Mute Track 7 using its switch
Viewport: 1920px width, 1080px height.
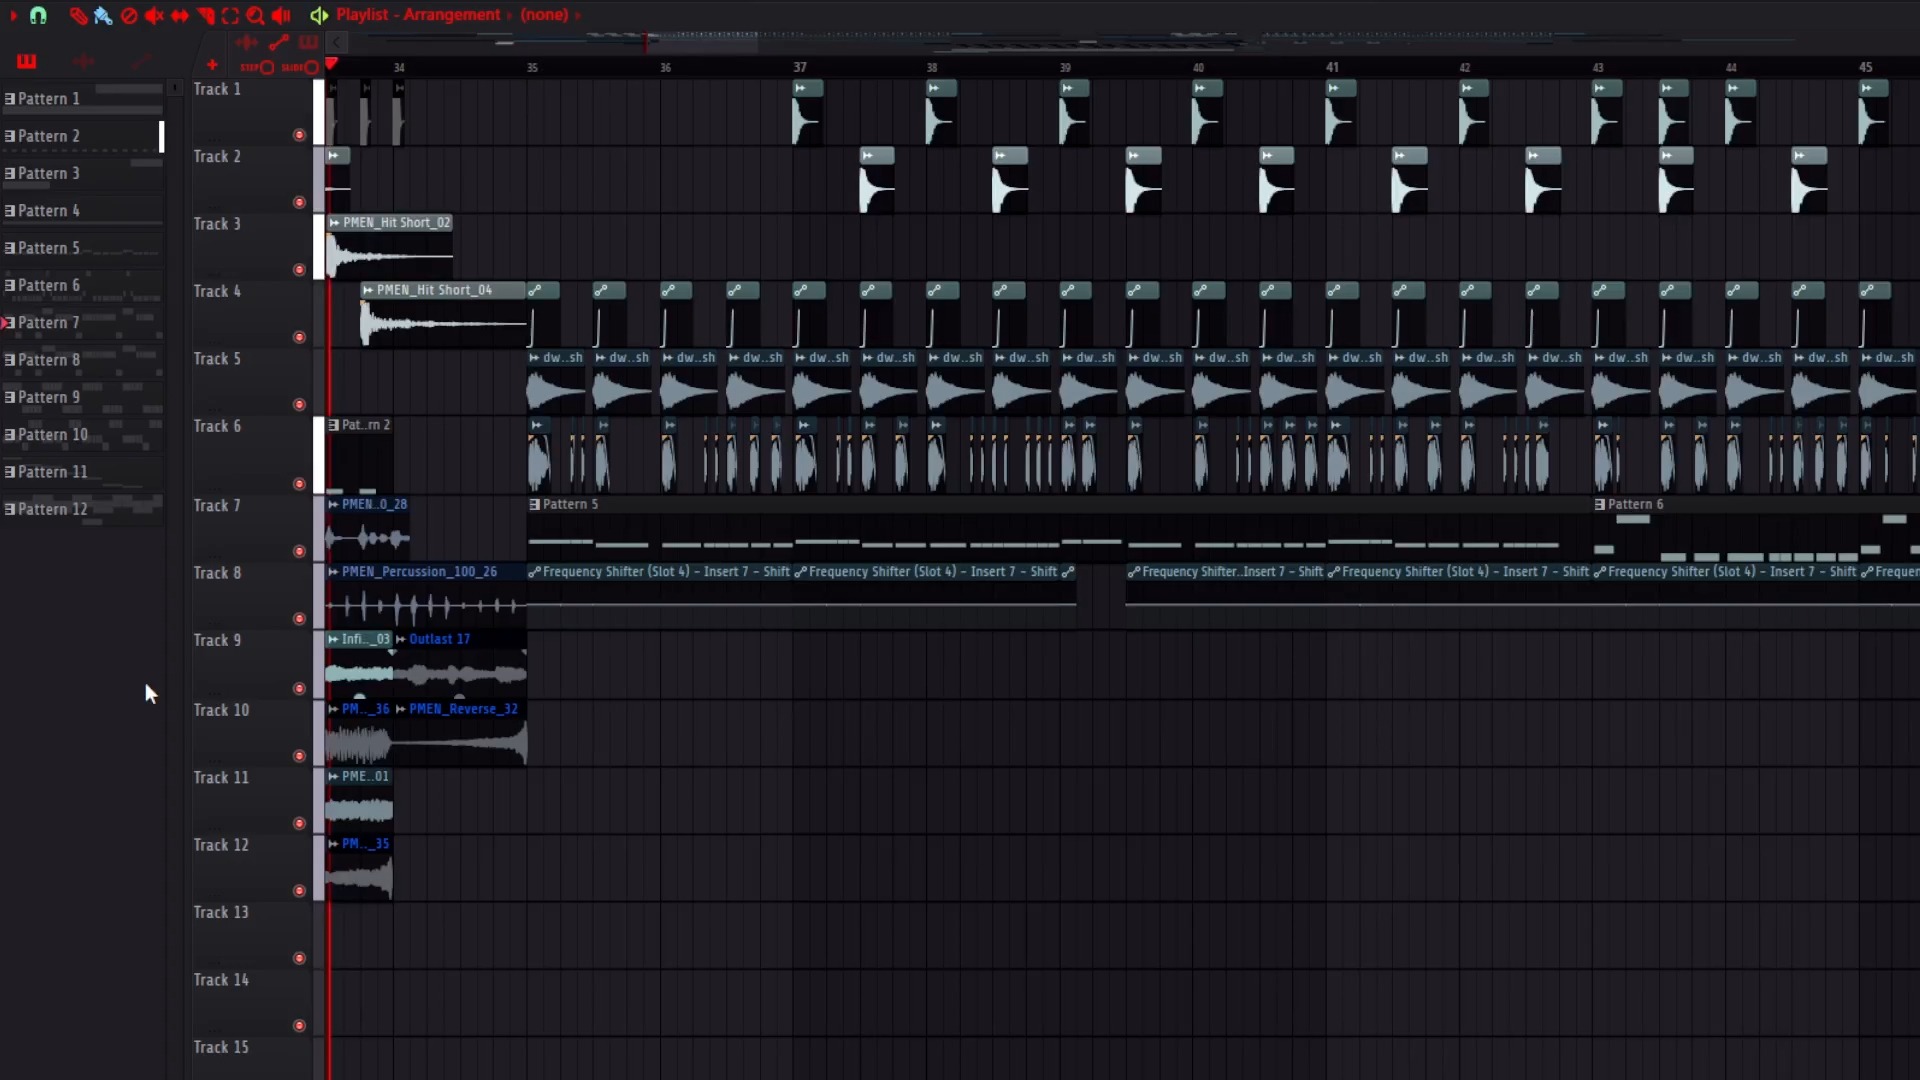299,551
